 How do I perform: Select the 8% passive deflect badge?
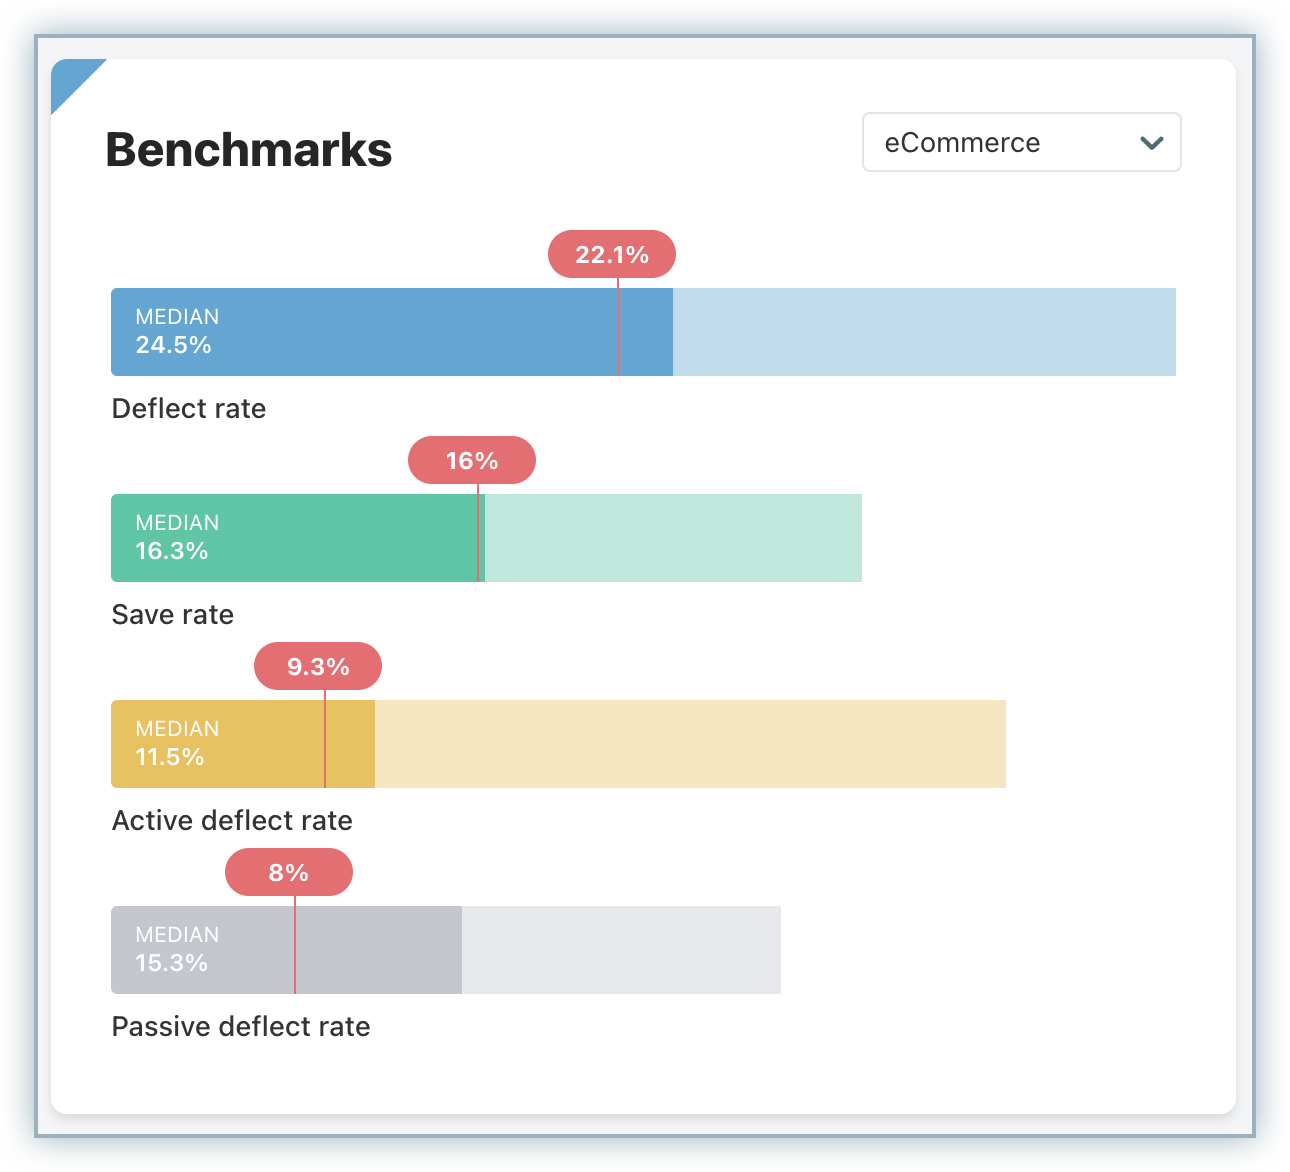pyautogui.click(x=288, y=873)
